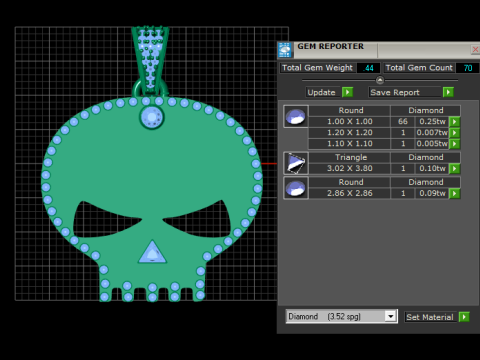The height and width of the screenshot is (360, 480).
Task: Click the green arrow for 1.10 X 1.10 row
Action: pyautogui.click(x=455, y=144)
